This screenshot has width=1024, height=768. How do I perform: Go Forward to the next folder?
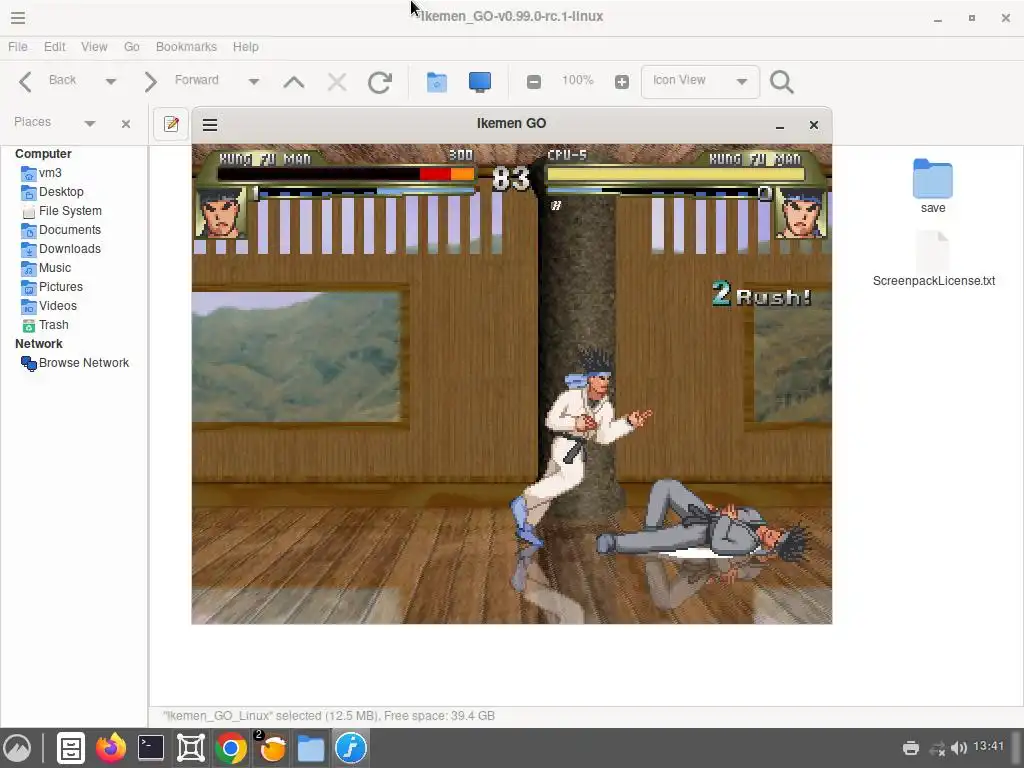point(181,81)
